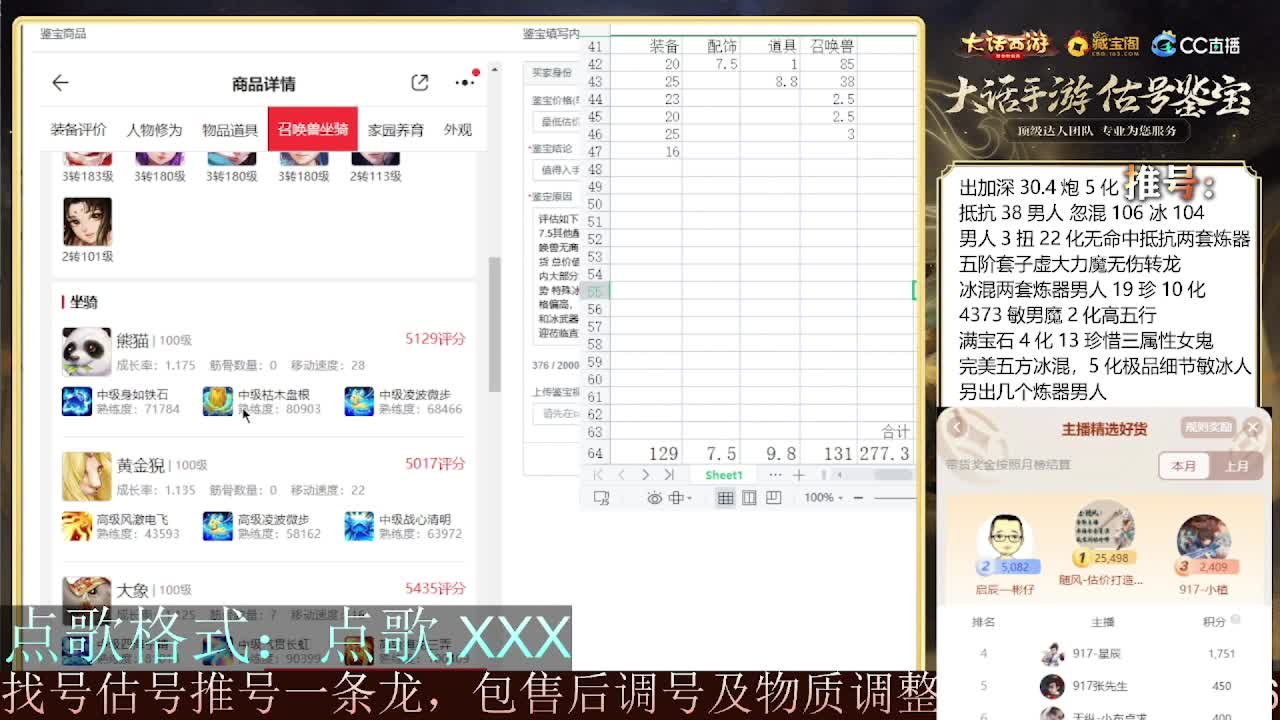This screenshot has width=1280, height=720.
Task: Switch to the 物品道具 tab
Action: point(230,130)
